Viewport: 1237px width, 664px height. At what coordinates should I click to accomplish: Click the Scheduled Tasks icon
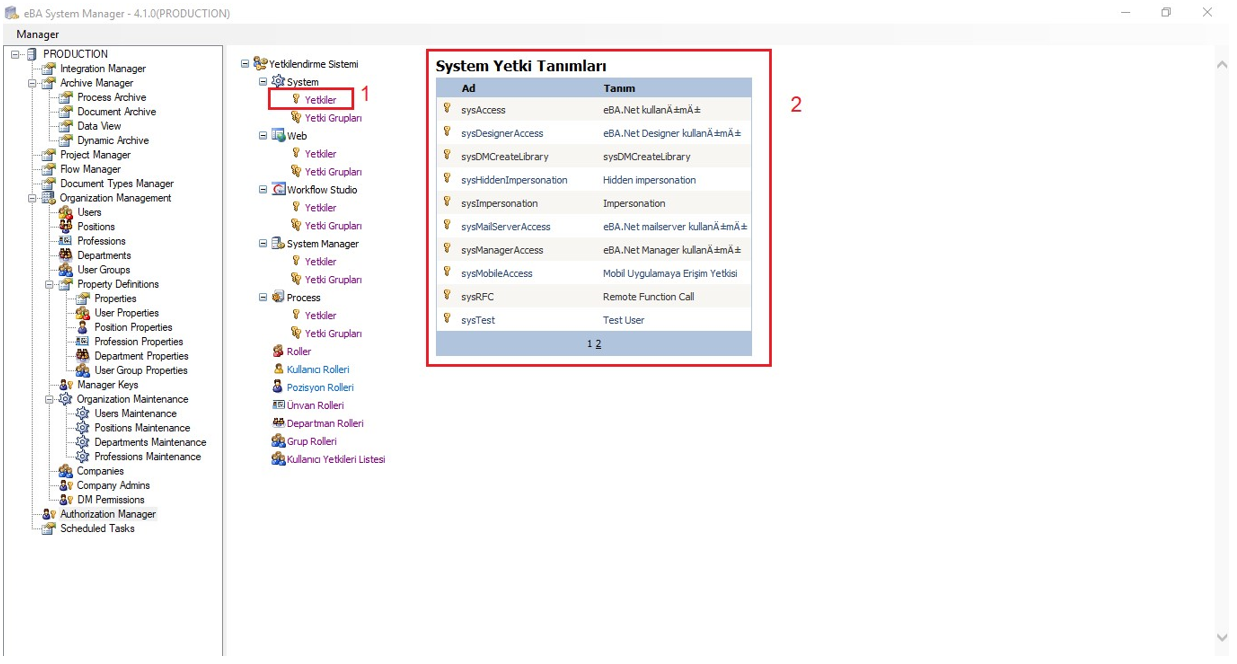click(48, 529)
